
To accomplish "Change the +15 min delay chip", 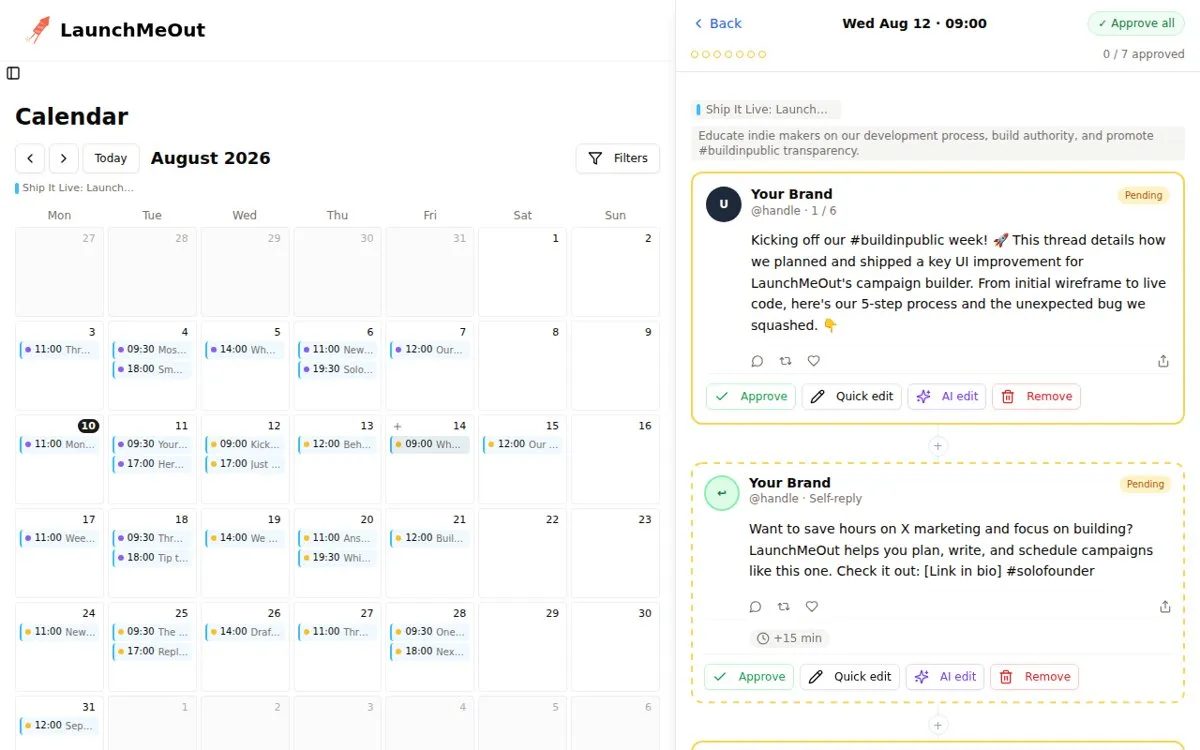I will [789, 638].
